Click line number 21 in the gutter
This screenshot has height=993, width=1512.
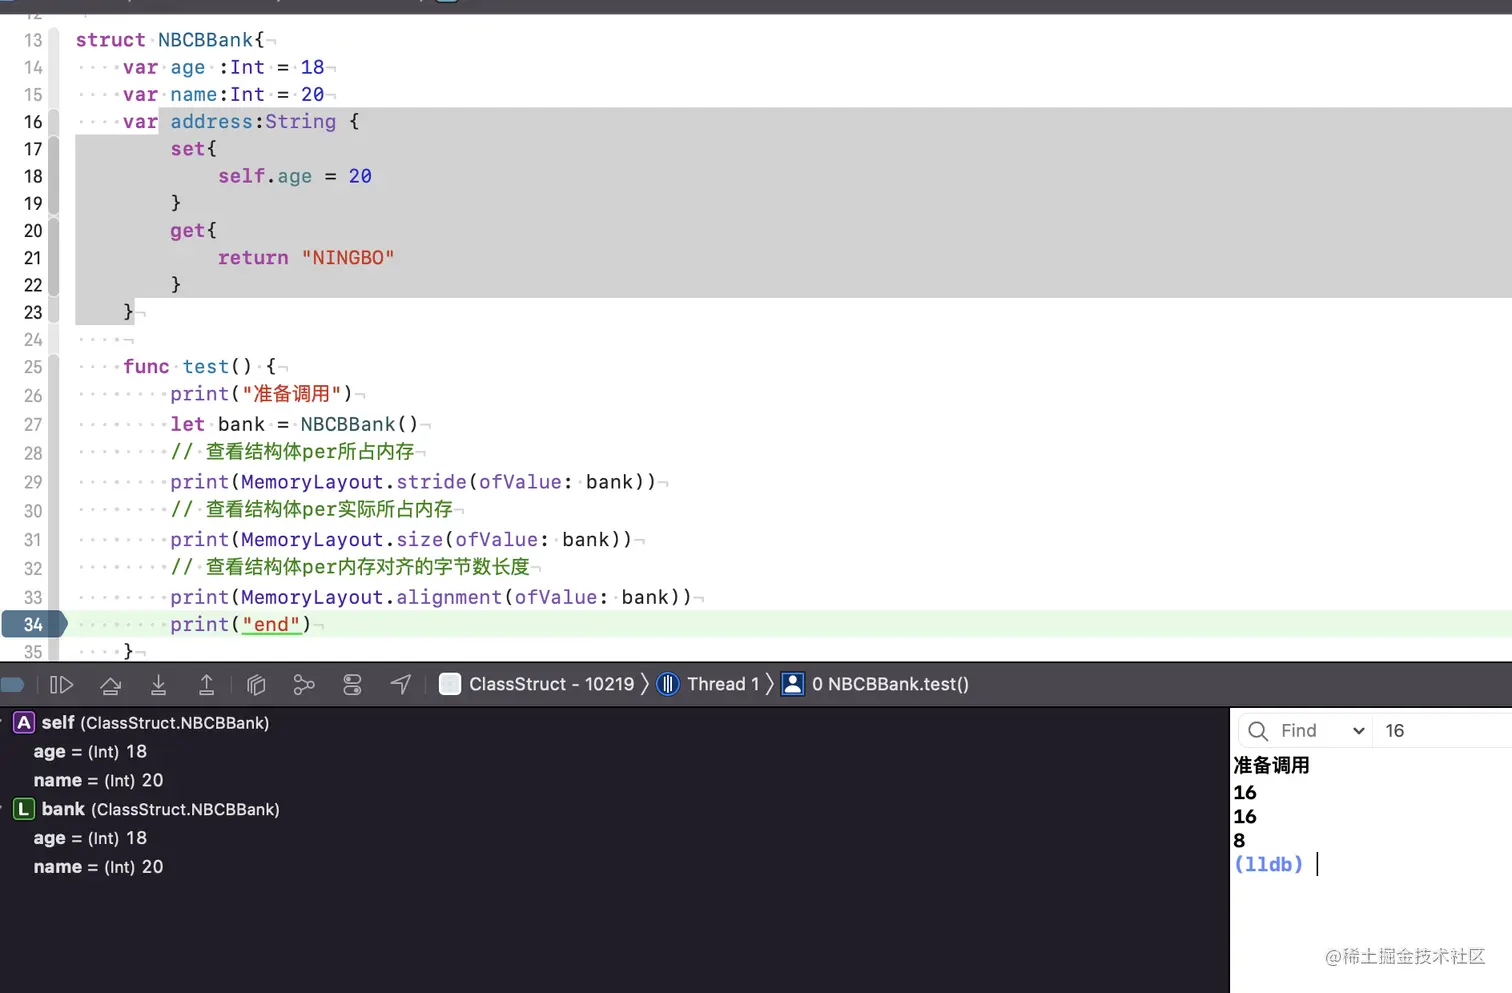33,258
